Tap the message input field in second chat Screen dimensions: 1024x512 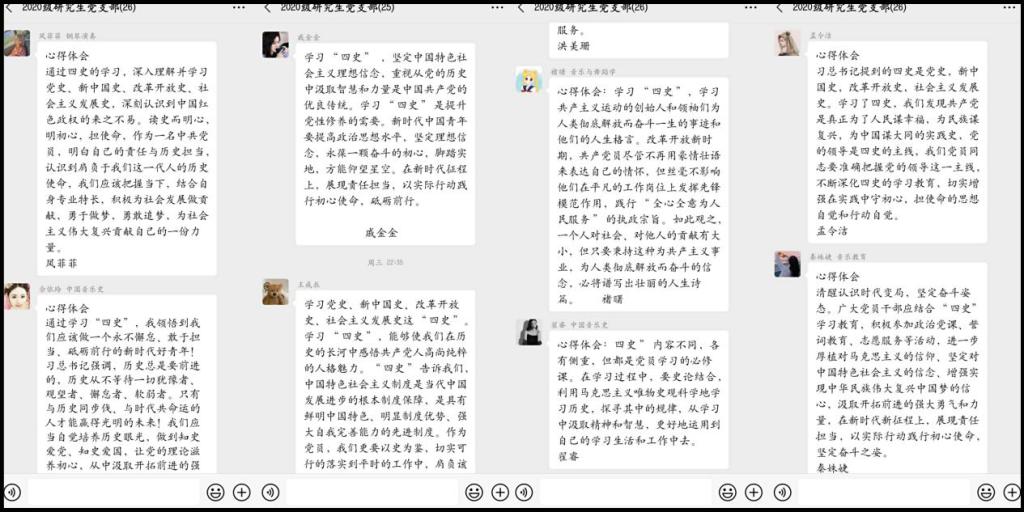[x=372, y=492]
